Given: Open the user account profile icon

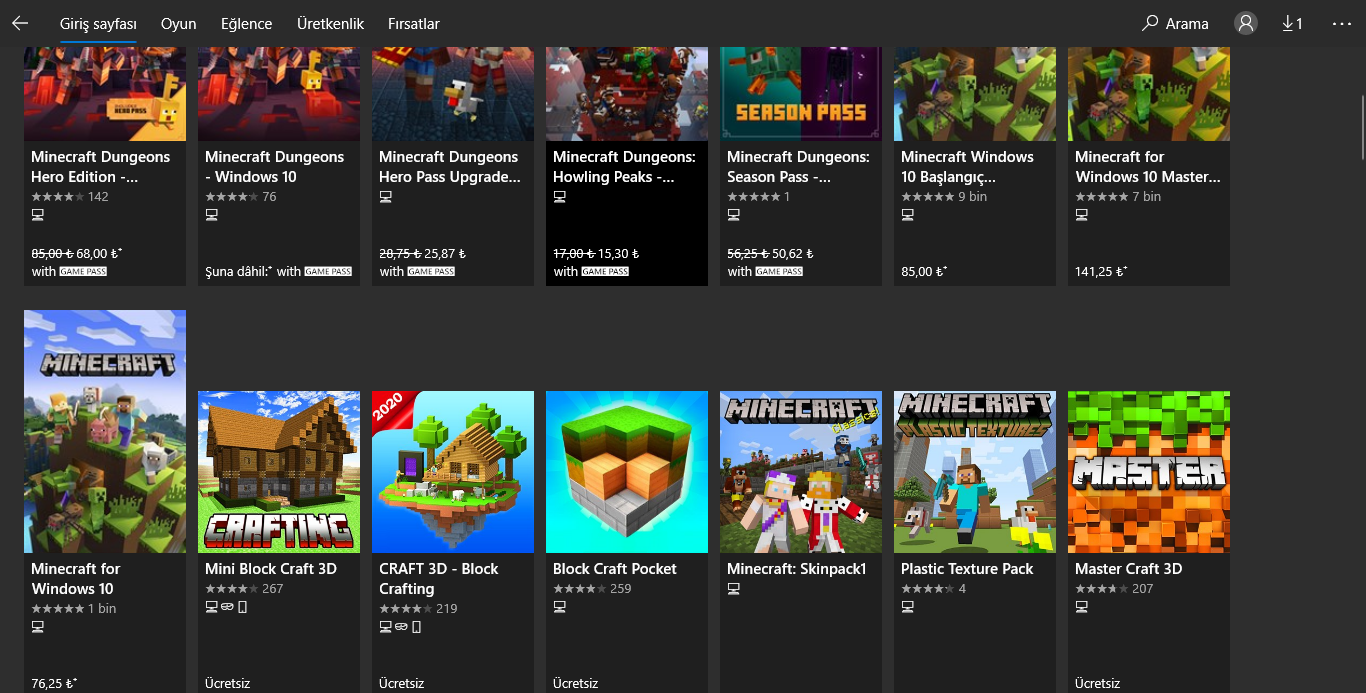Looking at the screenshot, I should pos(1246,23).
